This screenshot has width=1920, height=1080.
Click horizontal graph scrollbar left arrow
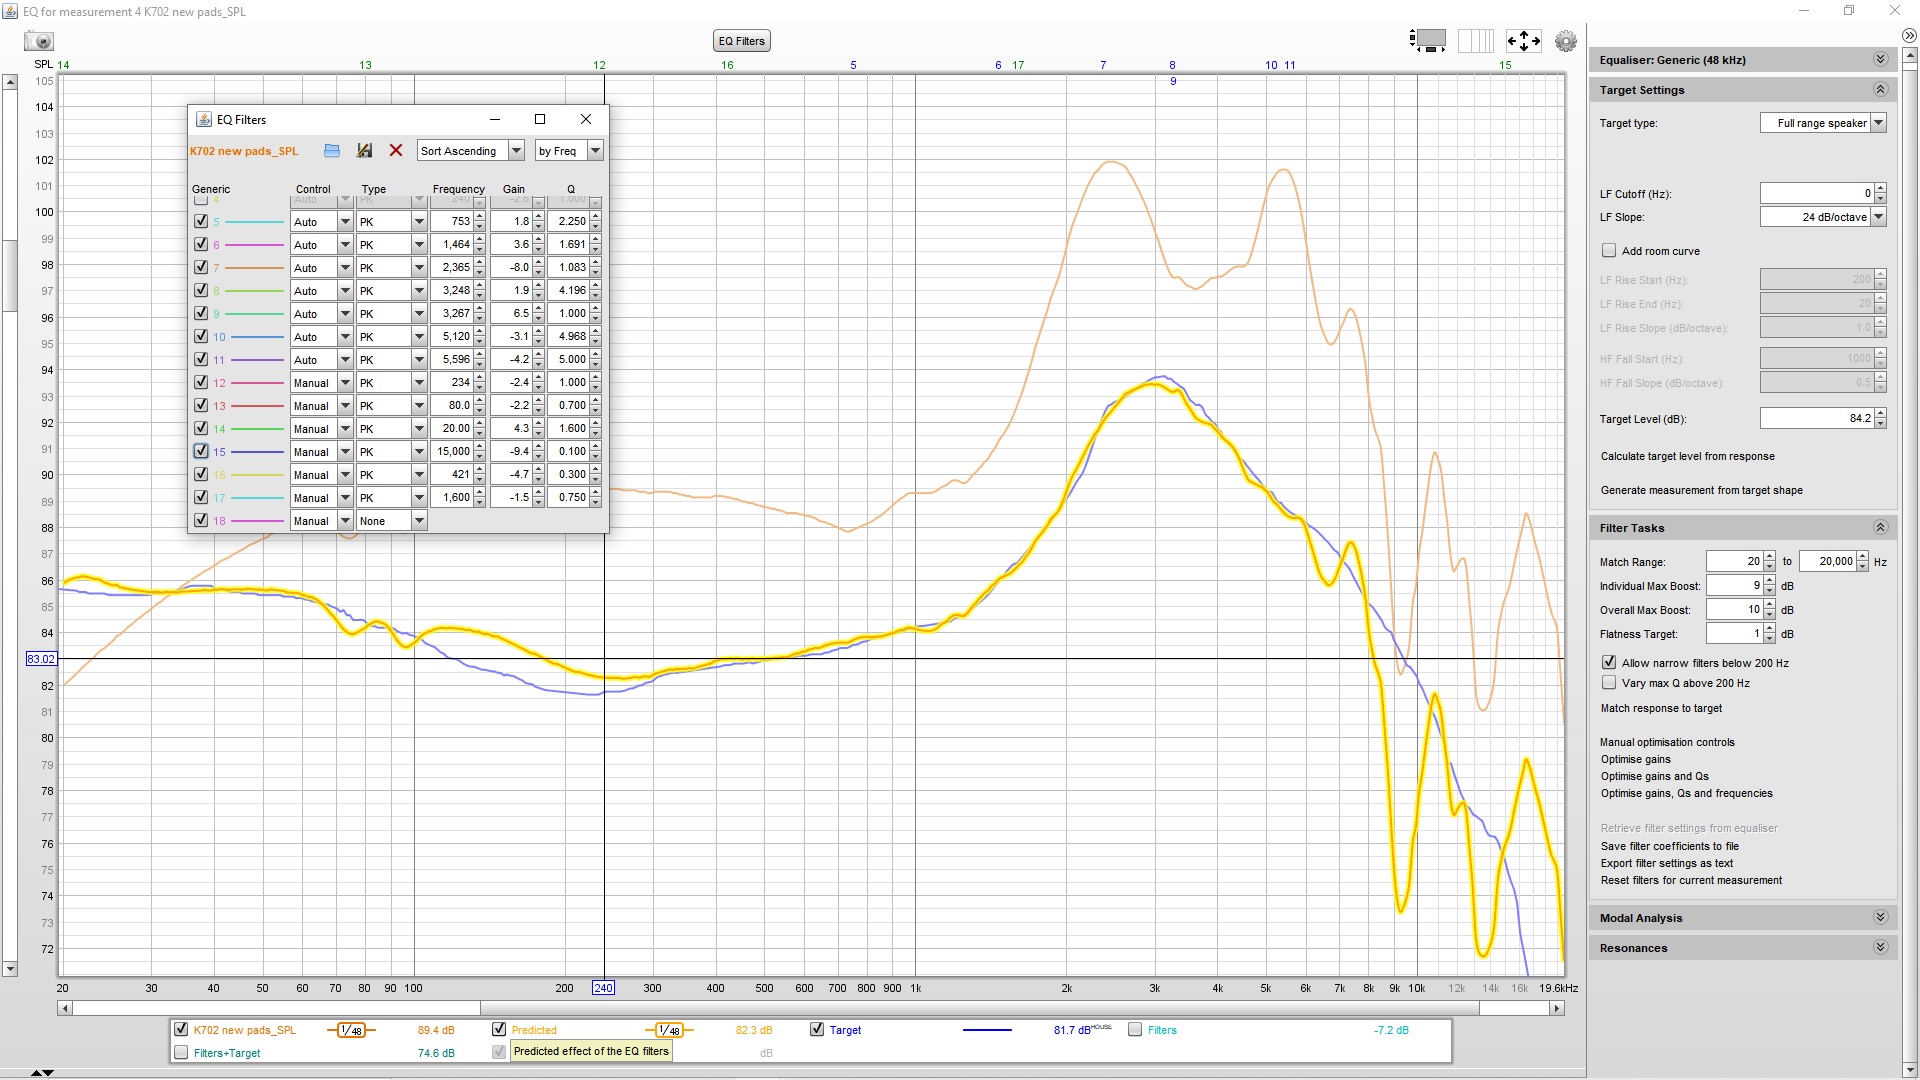pos(65,1008)
